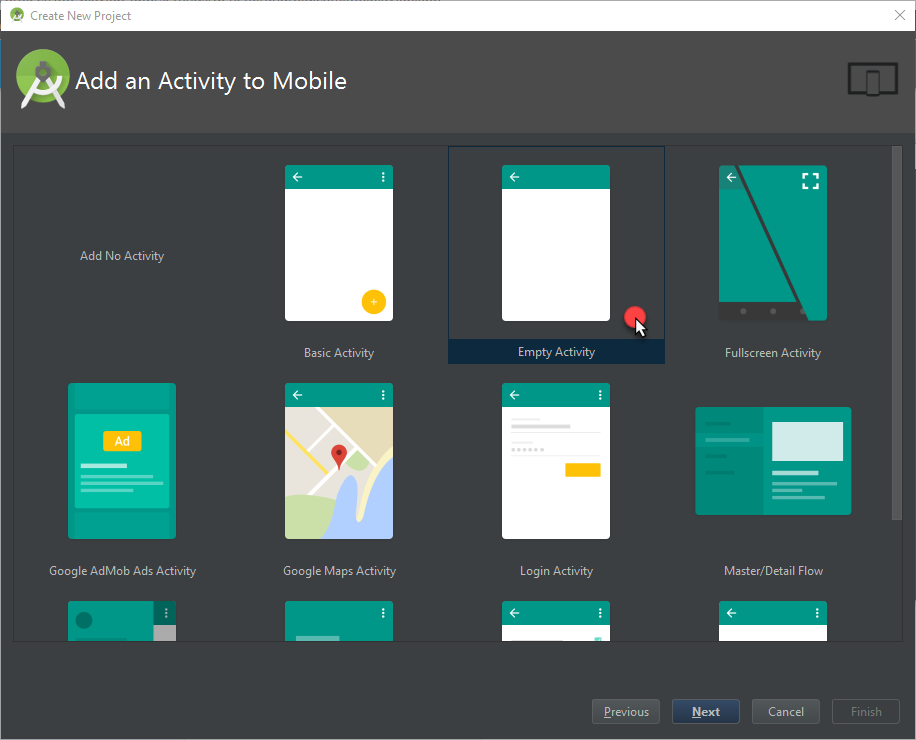Click the overflow dots in Basic Activity preview

coord(383,177)
